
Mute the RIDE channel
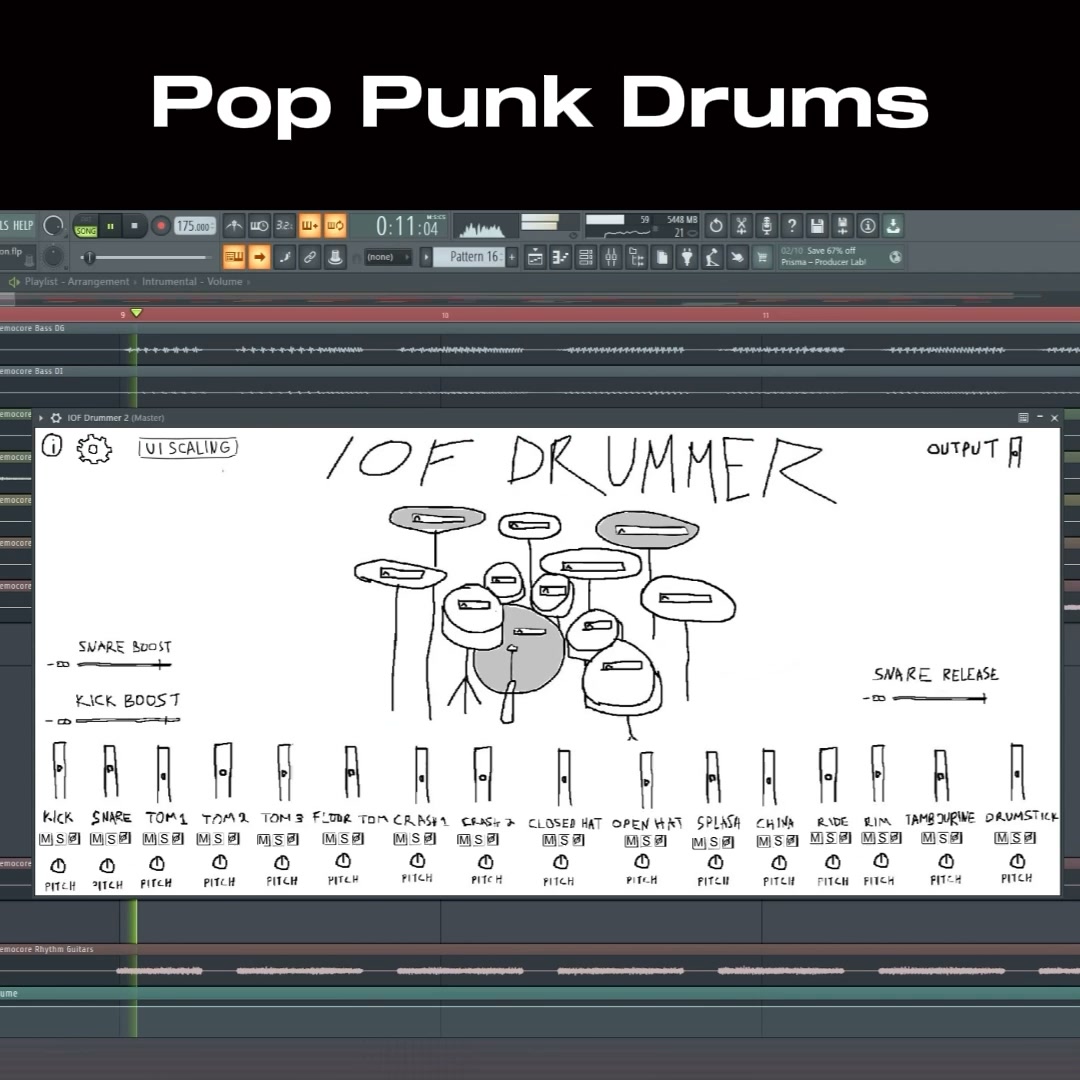click(817, 838)
